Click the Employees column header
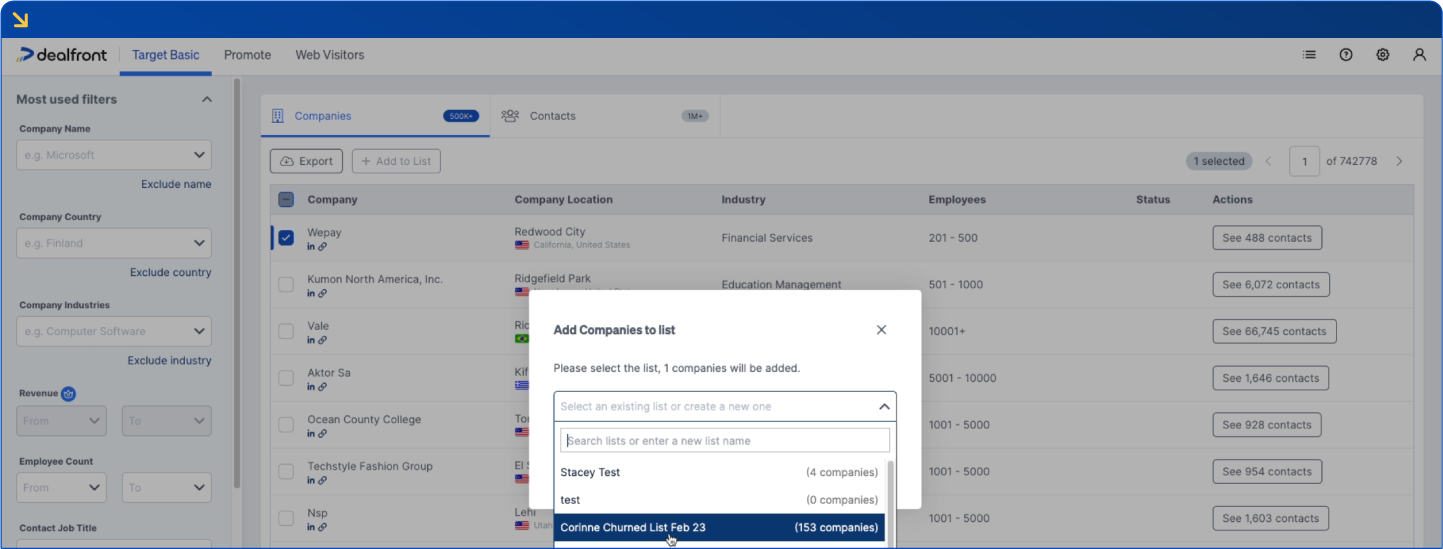Viewport: 1443px width, 549px height. (957, 199)
